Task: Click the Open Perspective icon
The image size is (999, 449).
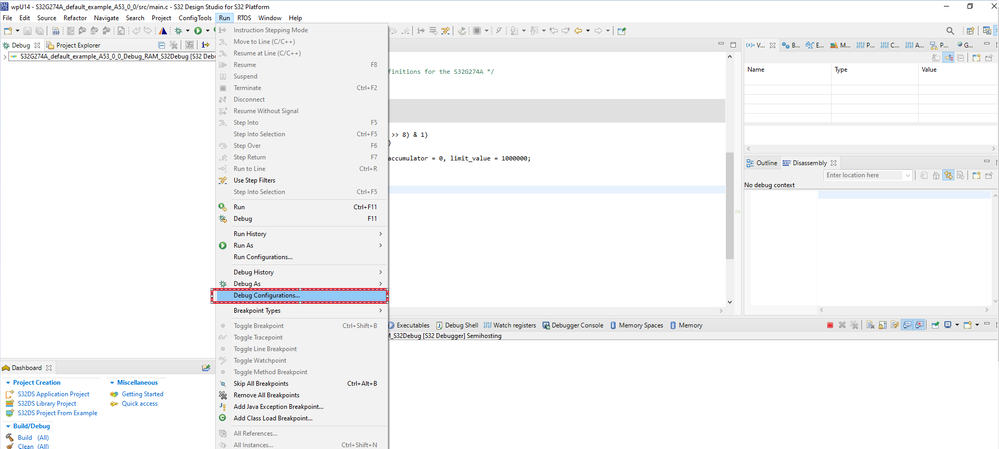Action: (x=970, y=31)
